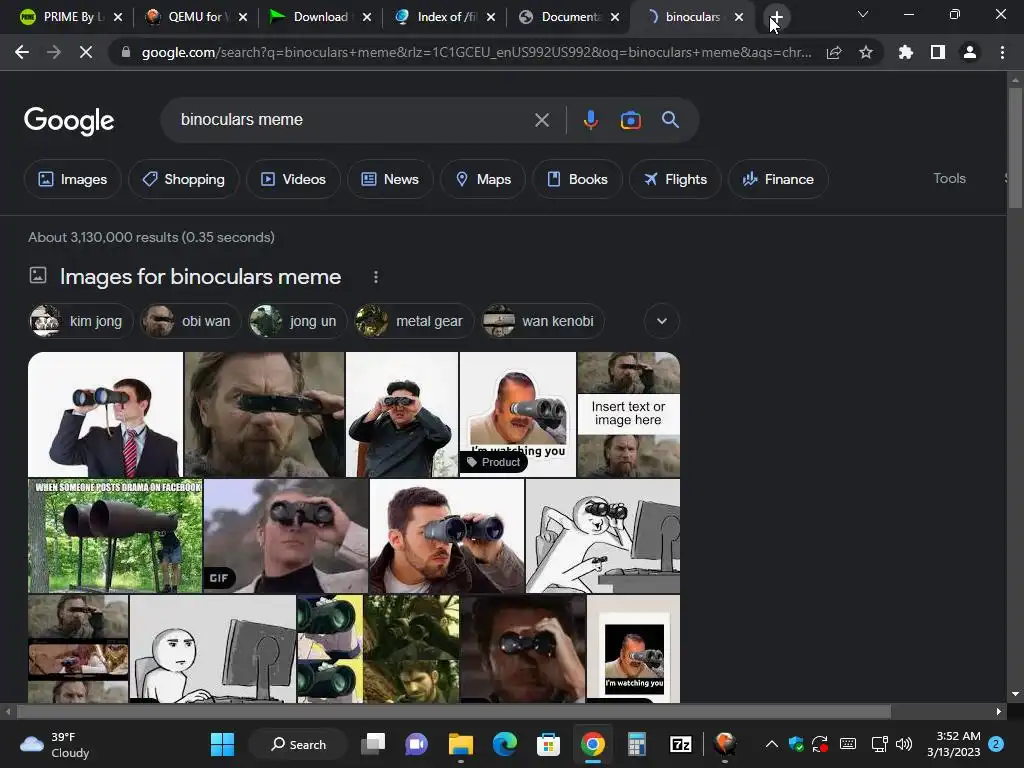Open File Explorer from taskbar
This screenshot has width=1024, height=768.
(460, 744)
